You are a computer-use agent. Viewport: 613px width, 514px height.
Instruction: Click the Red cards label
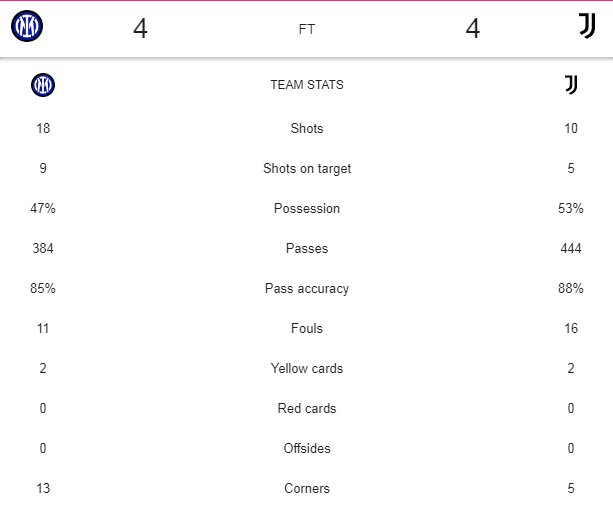[307, 408]
